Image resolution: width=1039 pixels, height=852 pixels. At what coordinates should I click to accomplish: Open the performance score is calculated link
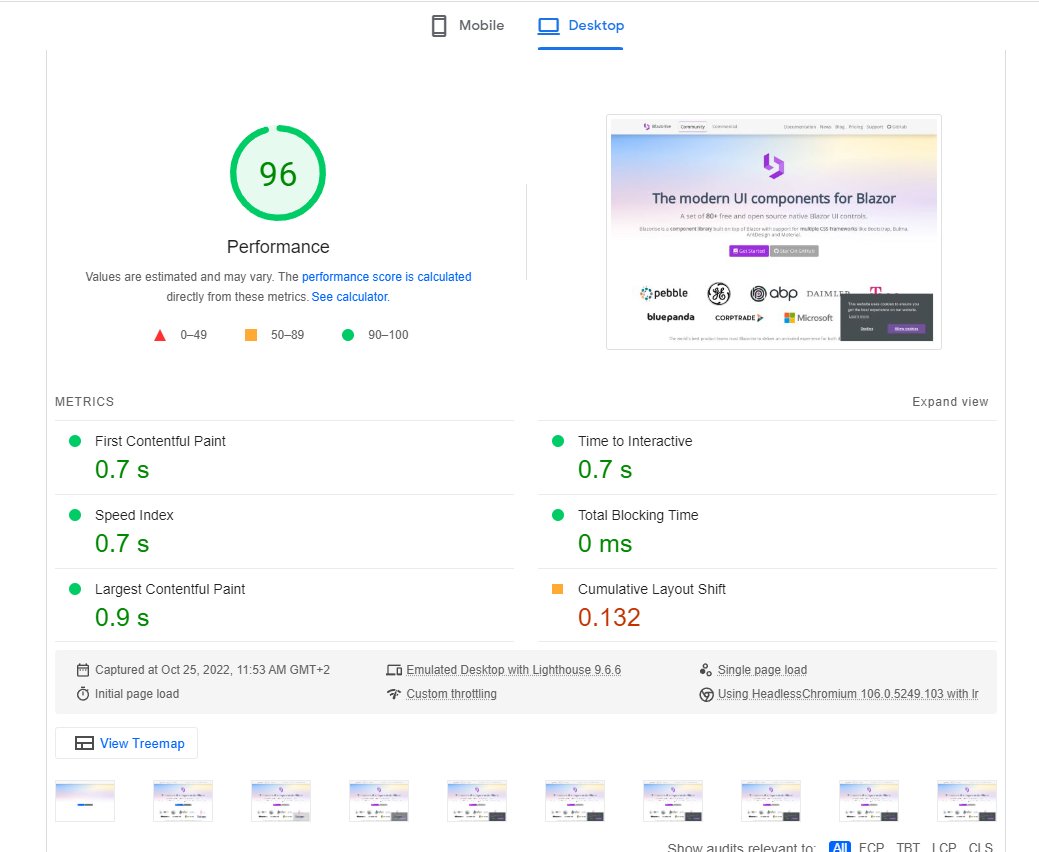(386, 277)
